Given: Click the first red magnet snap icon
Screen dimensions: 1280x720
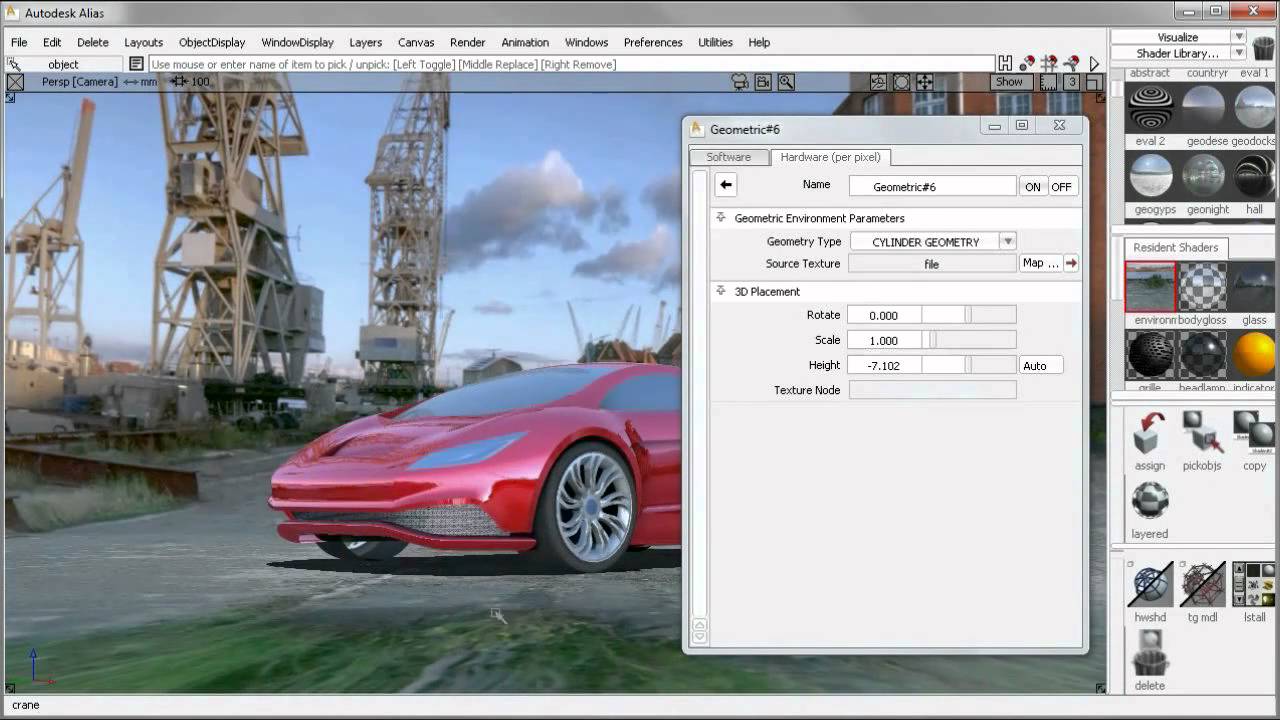Looking at the screenshot, I should (x=1027, y=63).
